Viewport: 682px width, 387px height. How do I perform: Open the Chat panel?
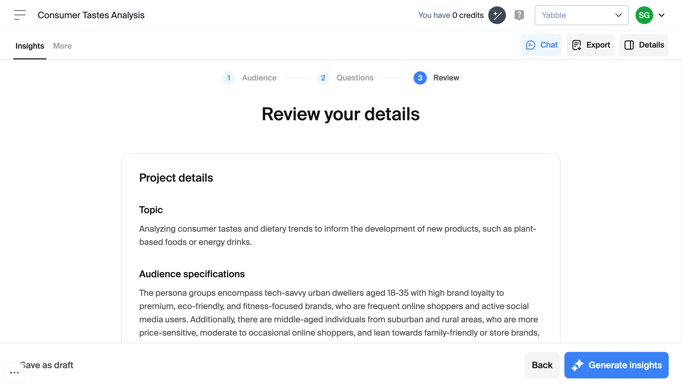point(541,45)
